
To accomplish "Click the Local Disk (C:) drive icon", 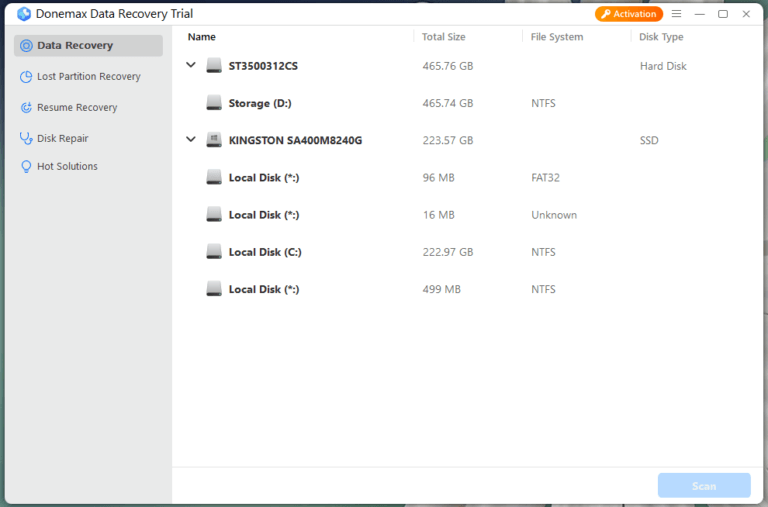I will coord(214,251).
